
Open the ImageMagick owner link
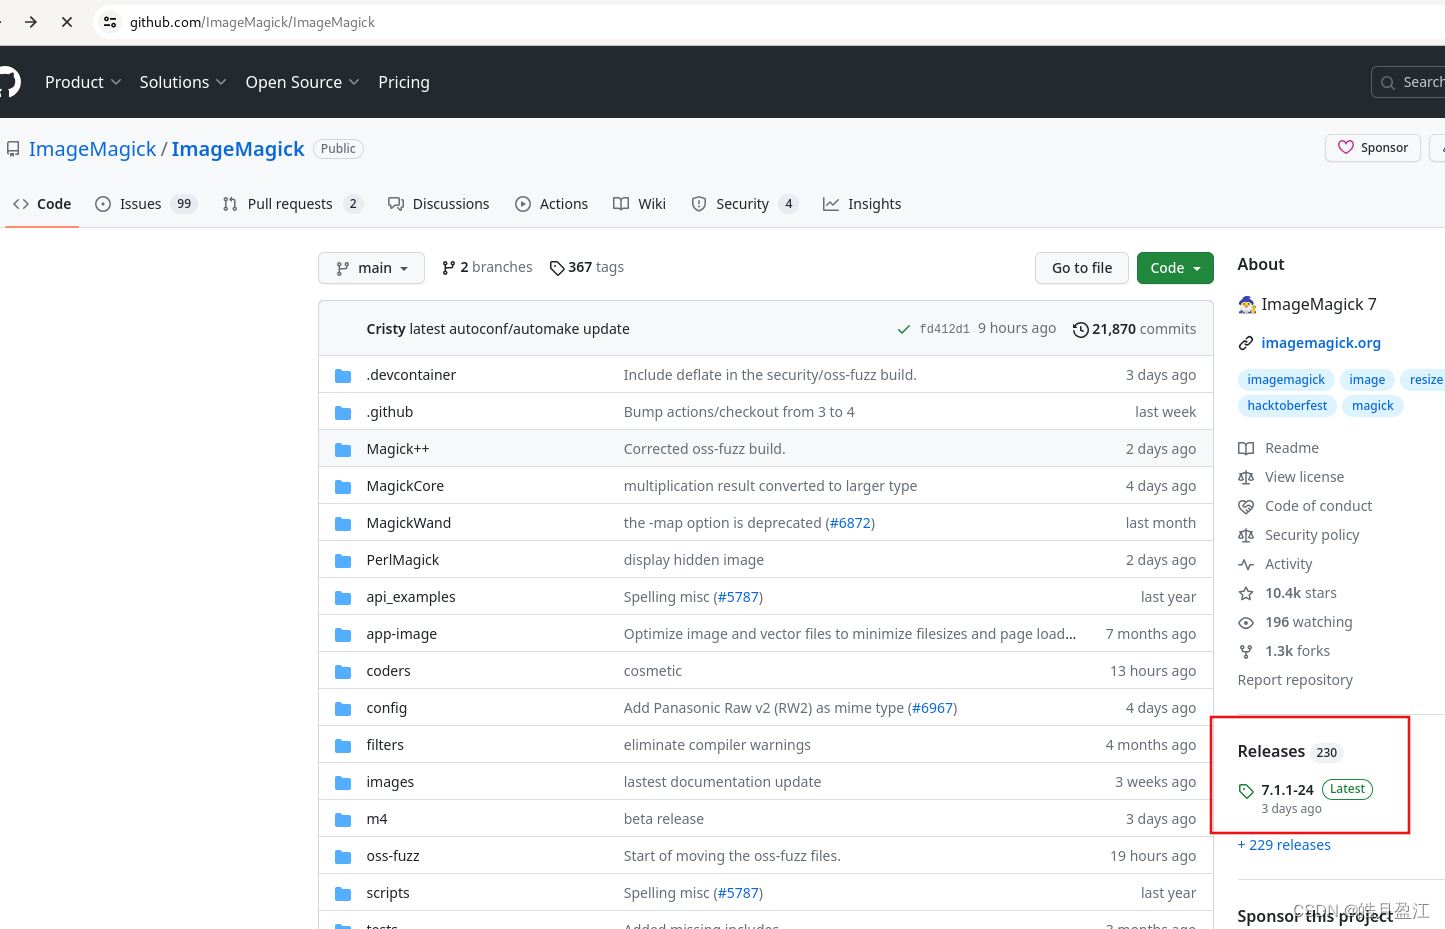click(x=93, y=149)
